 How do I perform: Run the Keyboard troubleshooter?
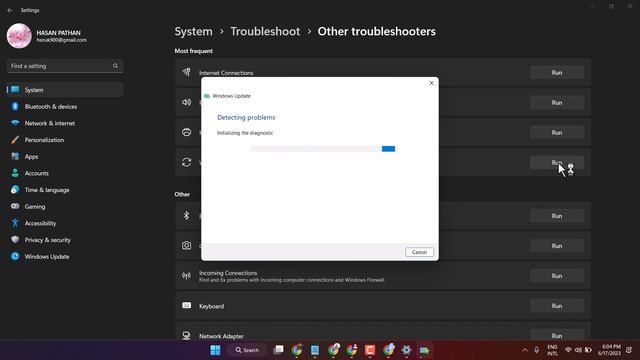(557, 306)
